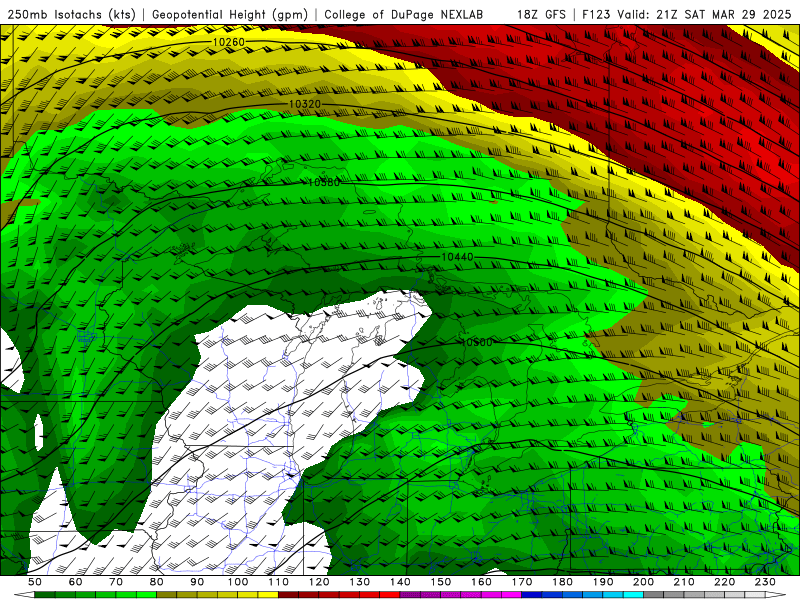Viewport: 800px width, 600px height.
Task: Click the left arrow end of the color bar
Action: [x=24, y=595]
